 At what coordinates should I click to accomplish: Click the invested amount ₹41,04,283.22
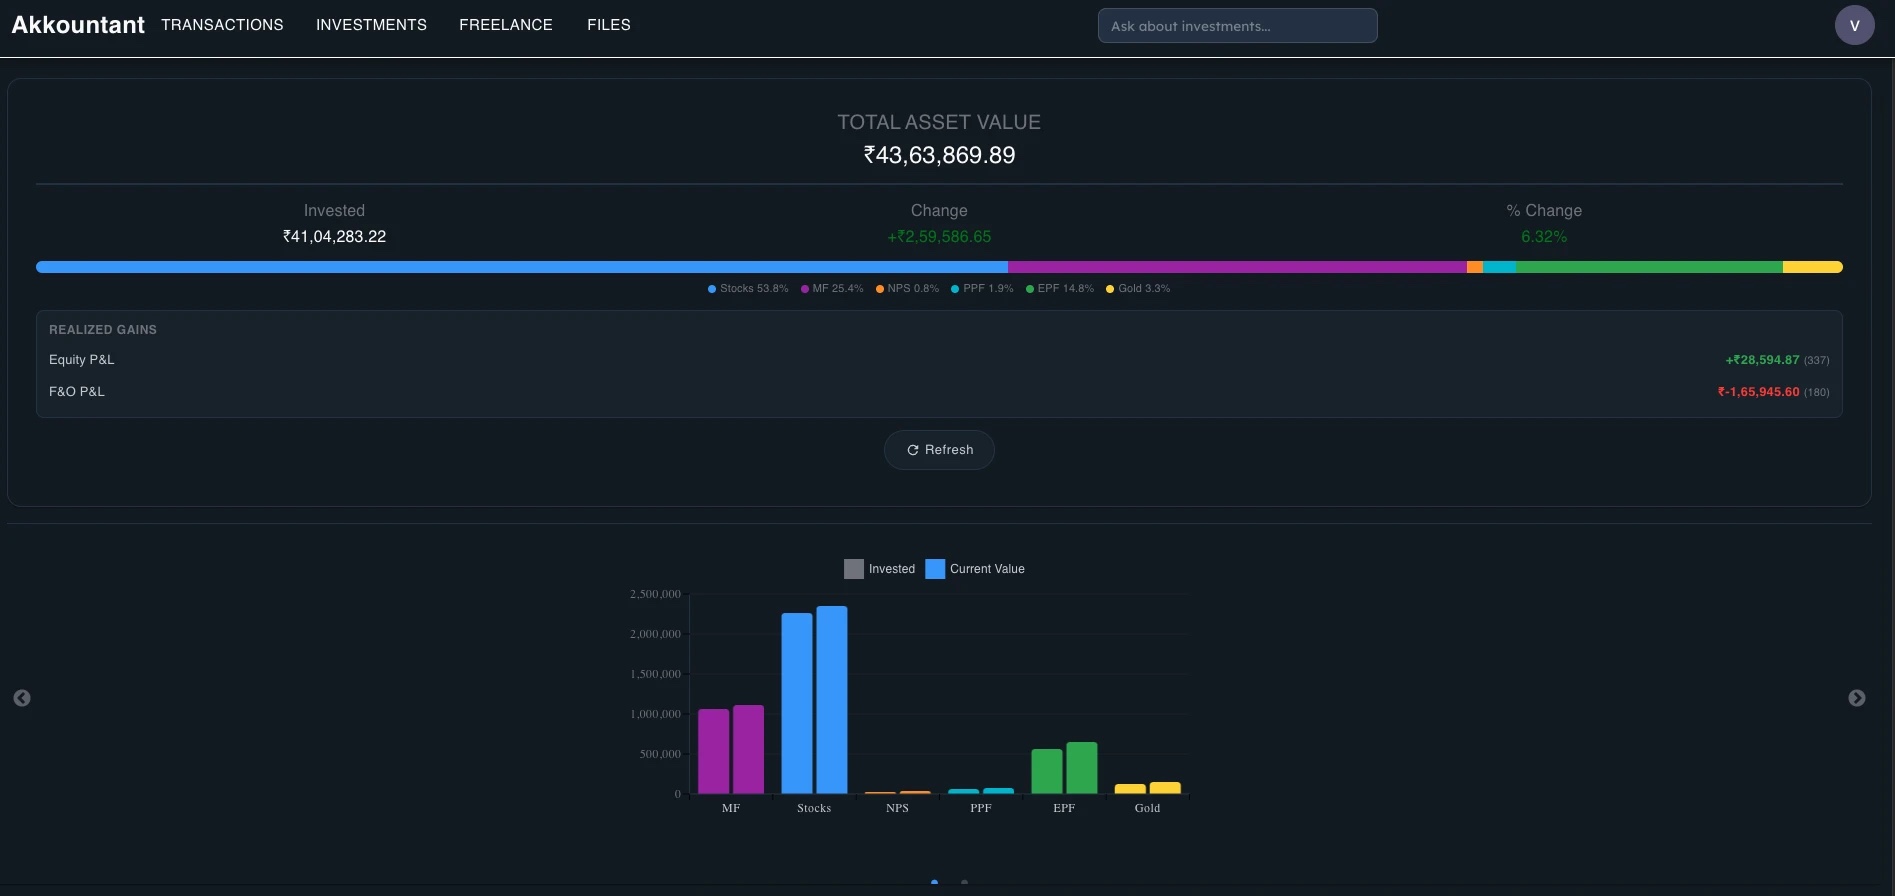tap(334, 237)
